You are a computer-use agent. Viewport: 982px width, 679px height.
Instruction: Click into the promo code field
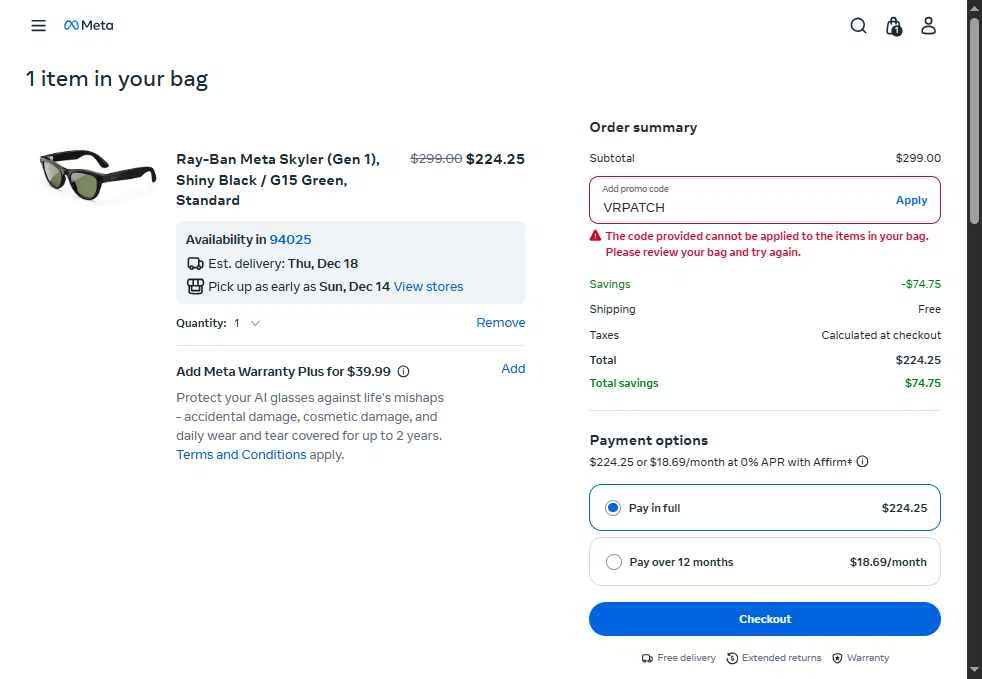pyautogui.click(x=740, y=207)
